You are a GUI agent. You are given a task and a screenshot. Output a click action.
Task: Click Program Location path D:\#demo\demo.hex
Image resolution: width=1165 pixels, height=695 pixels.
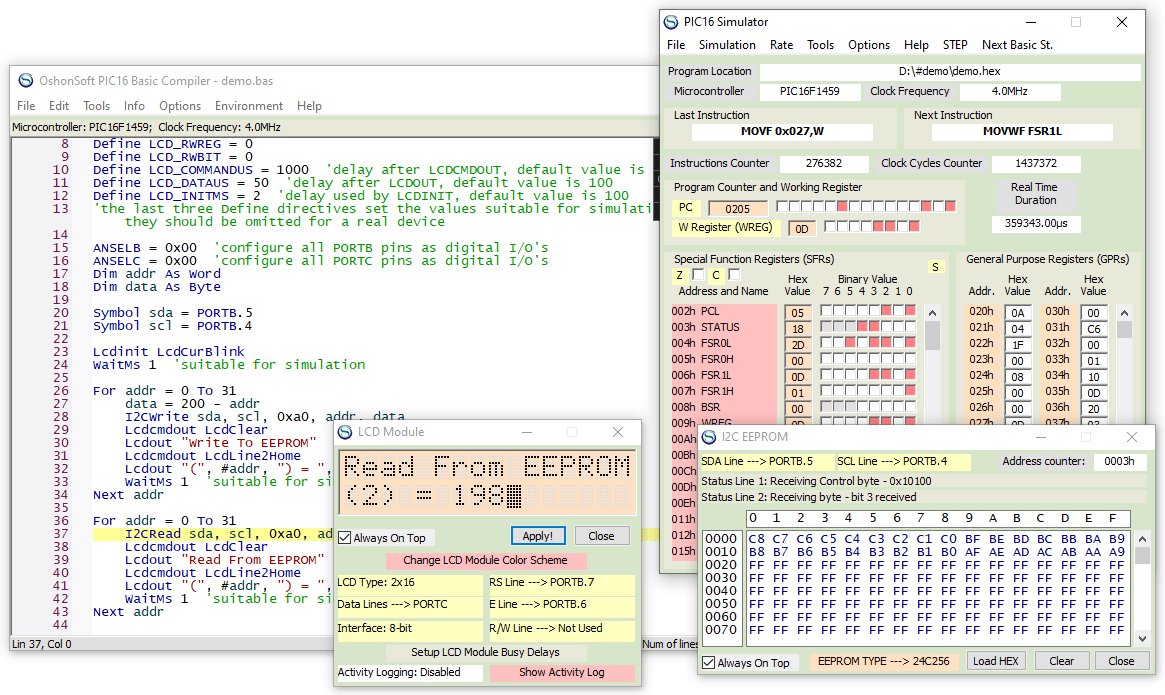950,71
